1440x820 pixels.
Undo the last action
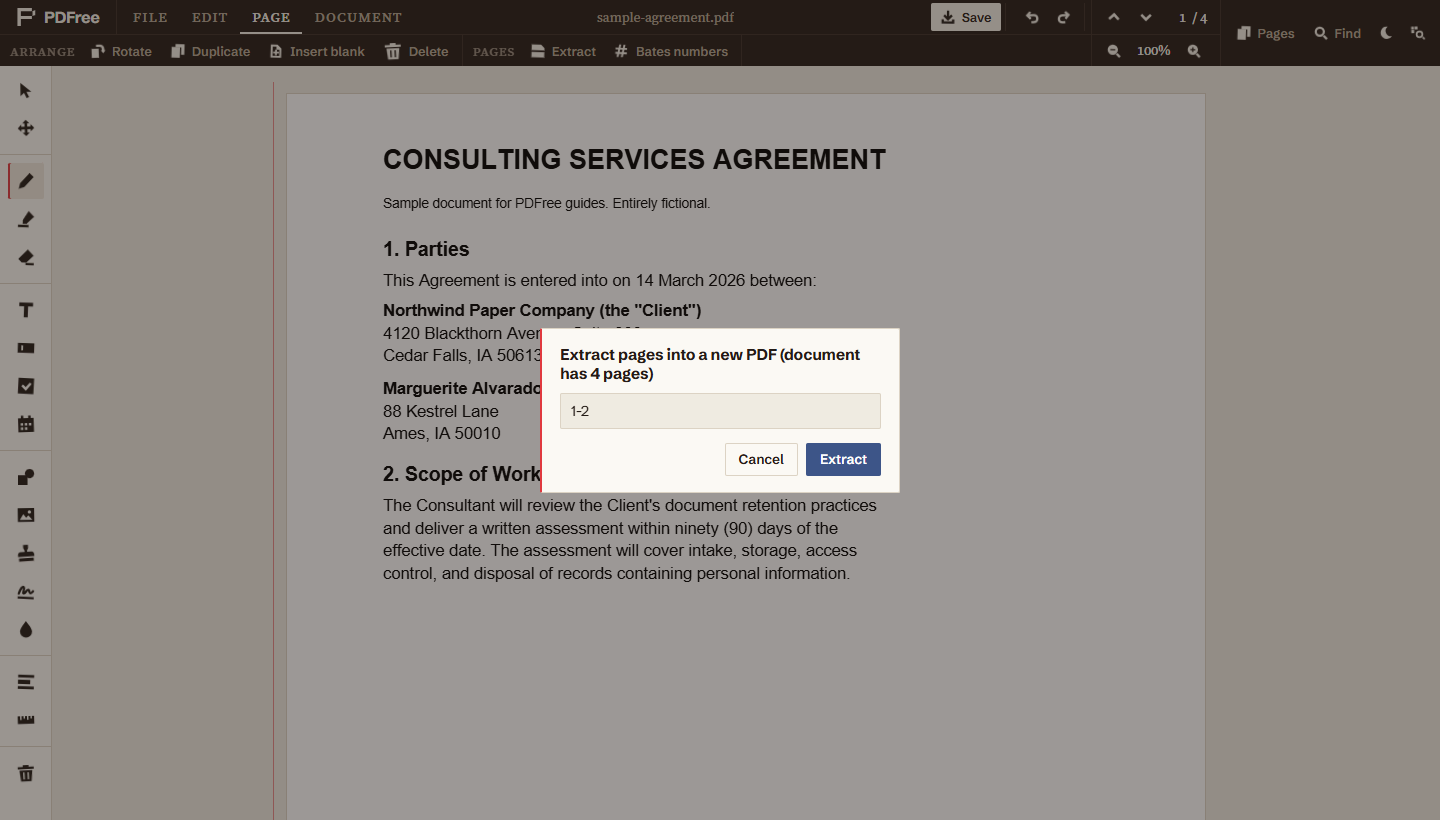tap(1032, 17)
